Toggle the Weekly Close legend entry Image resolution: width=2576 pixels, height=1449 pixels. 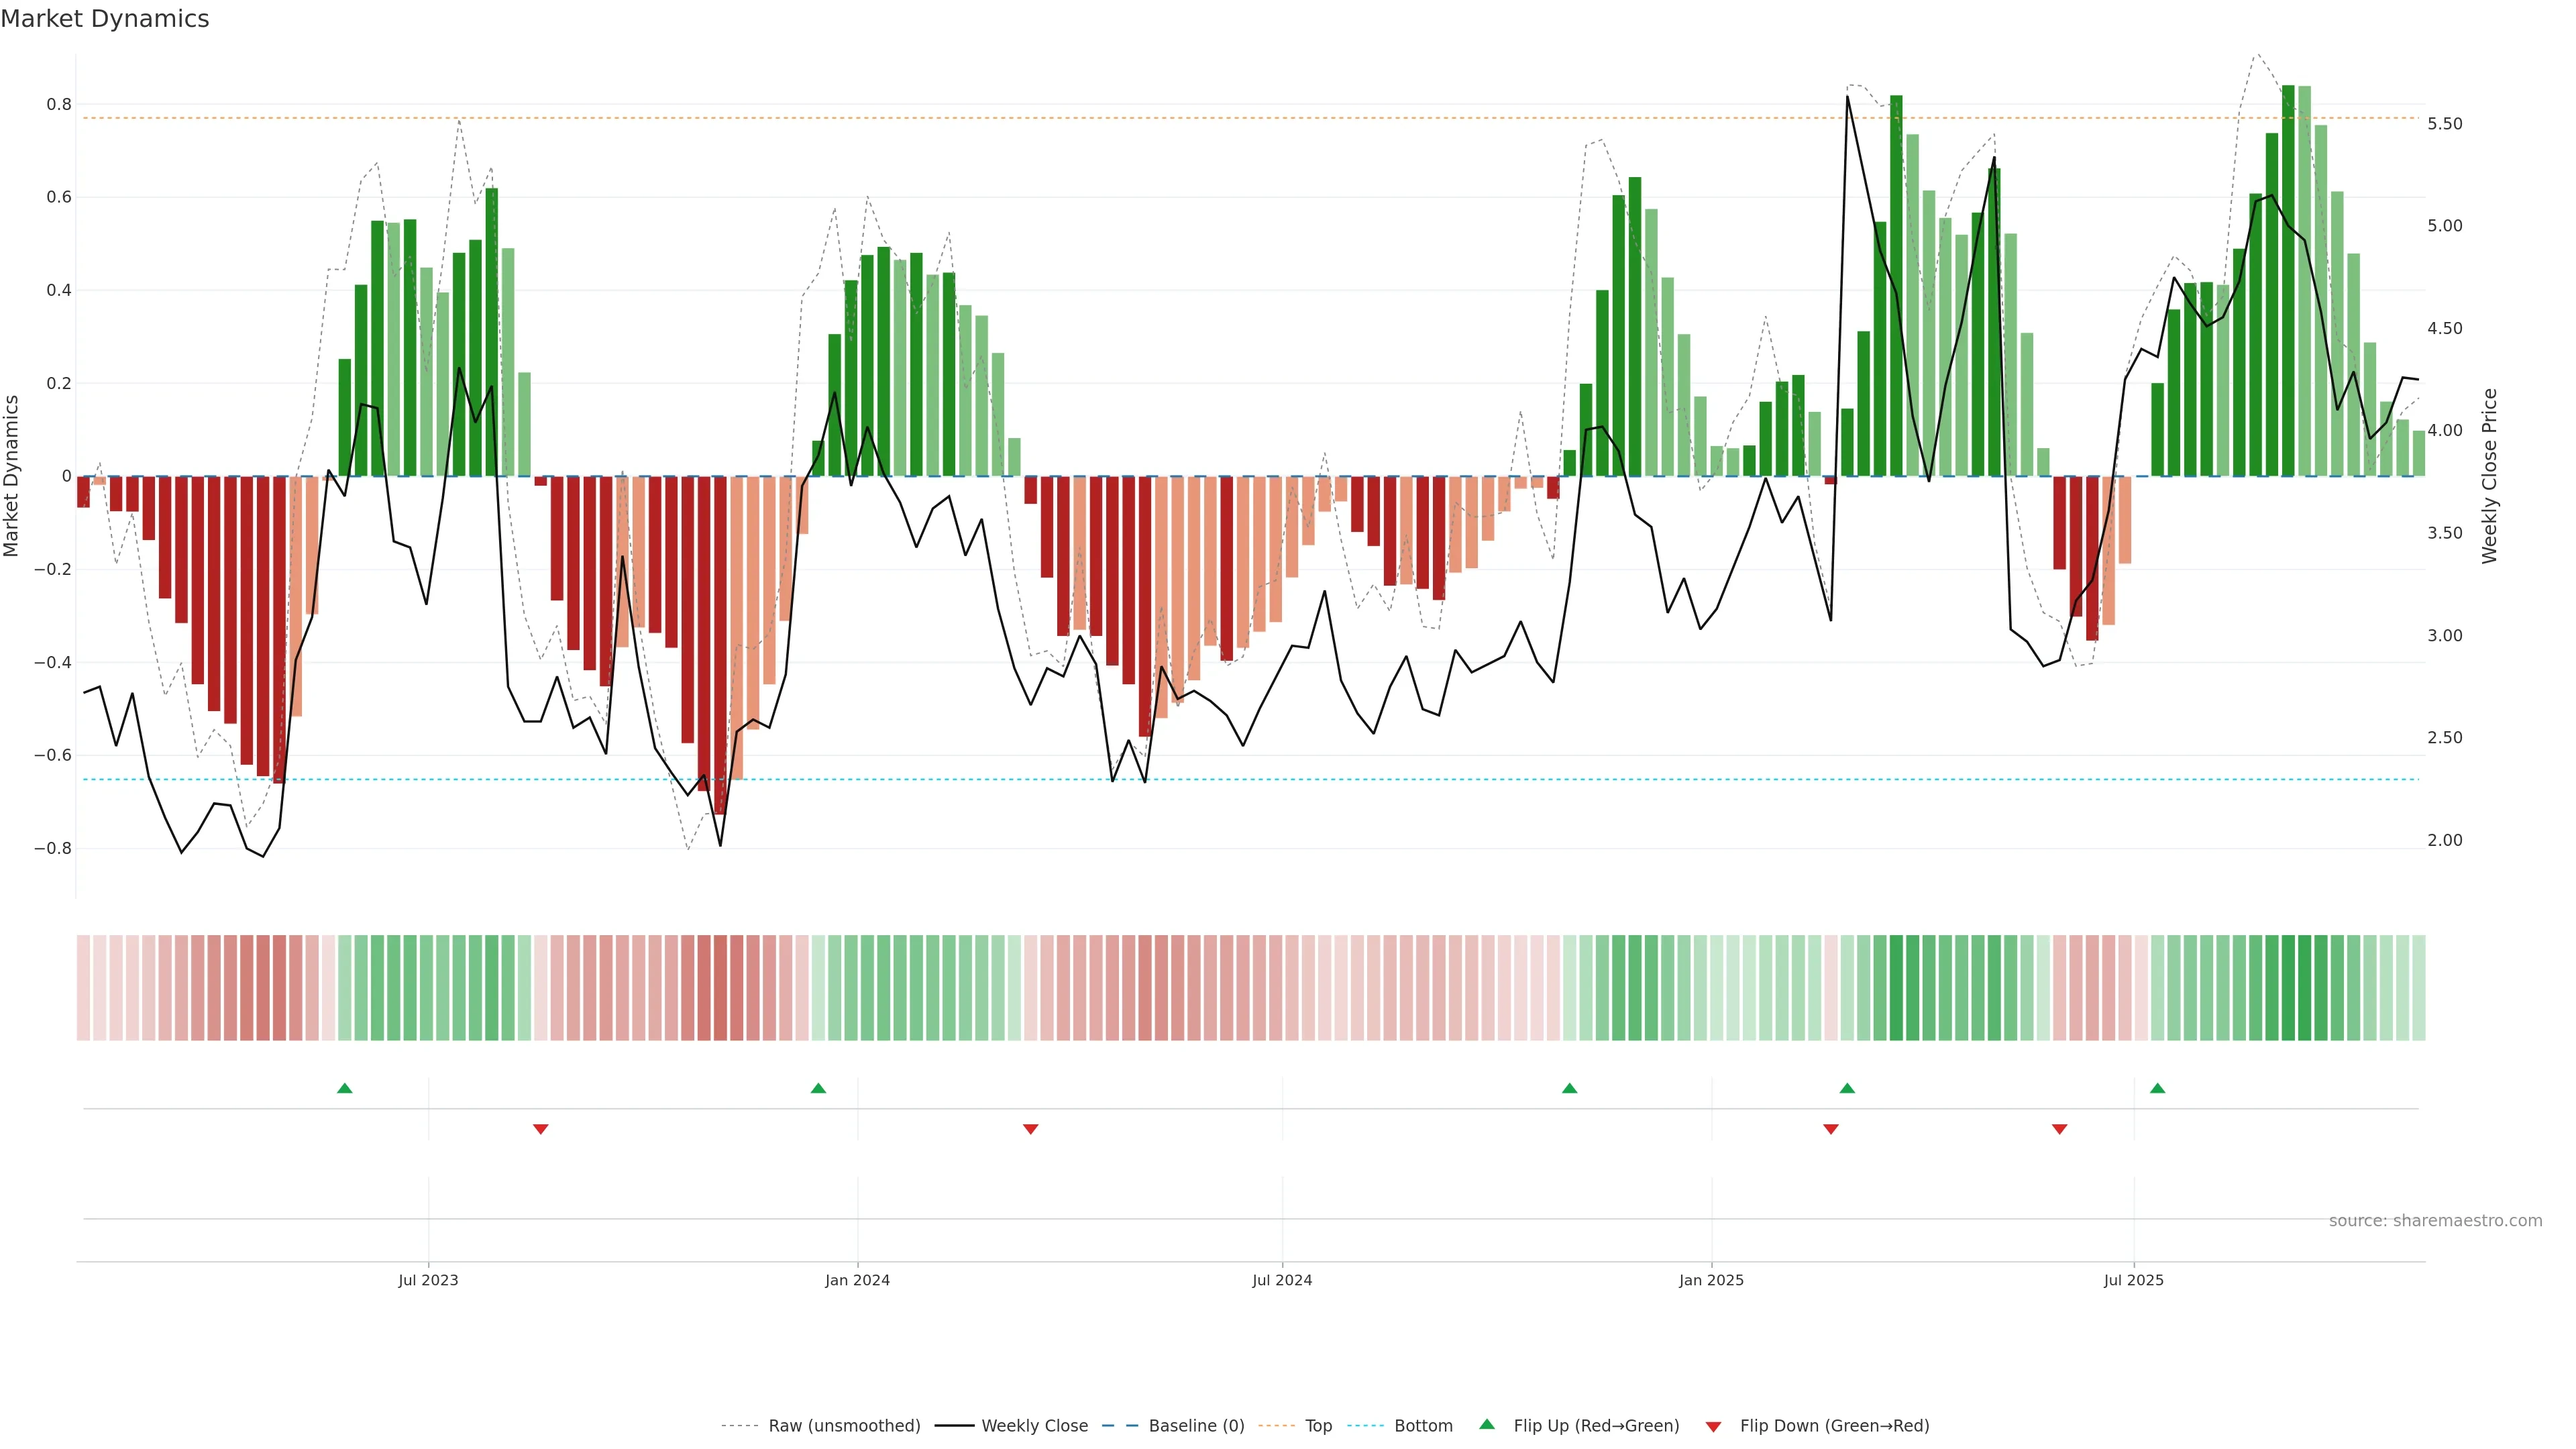click(1034, 1426)
